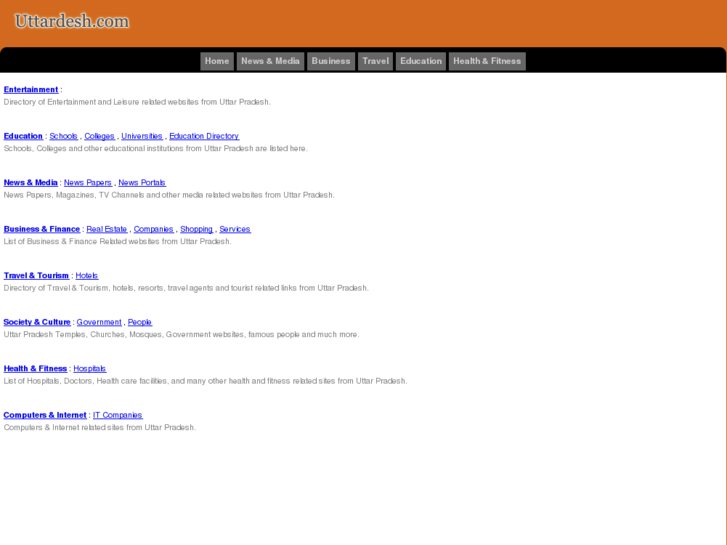
Task: Open the Computers & Internet heading link
Action: (x=45, y=415)
